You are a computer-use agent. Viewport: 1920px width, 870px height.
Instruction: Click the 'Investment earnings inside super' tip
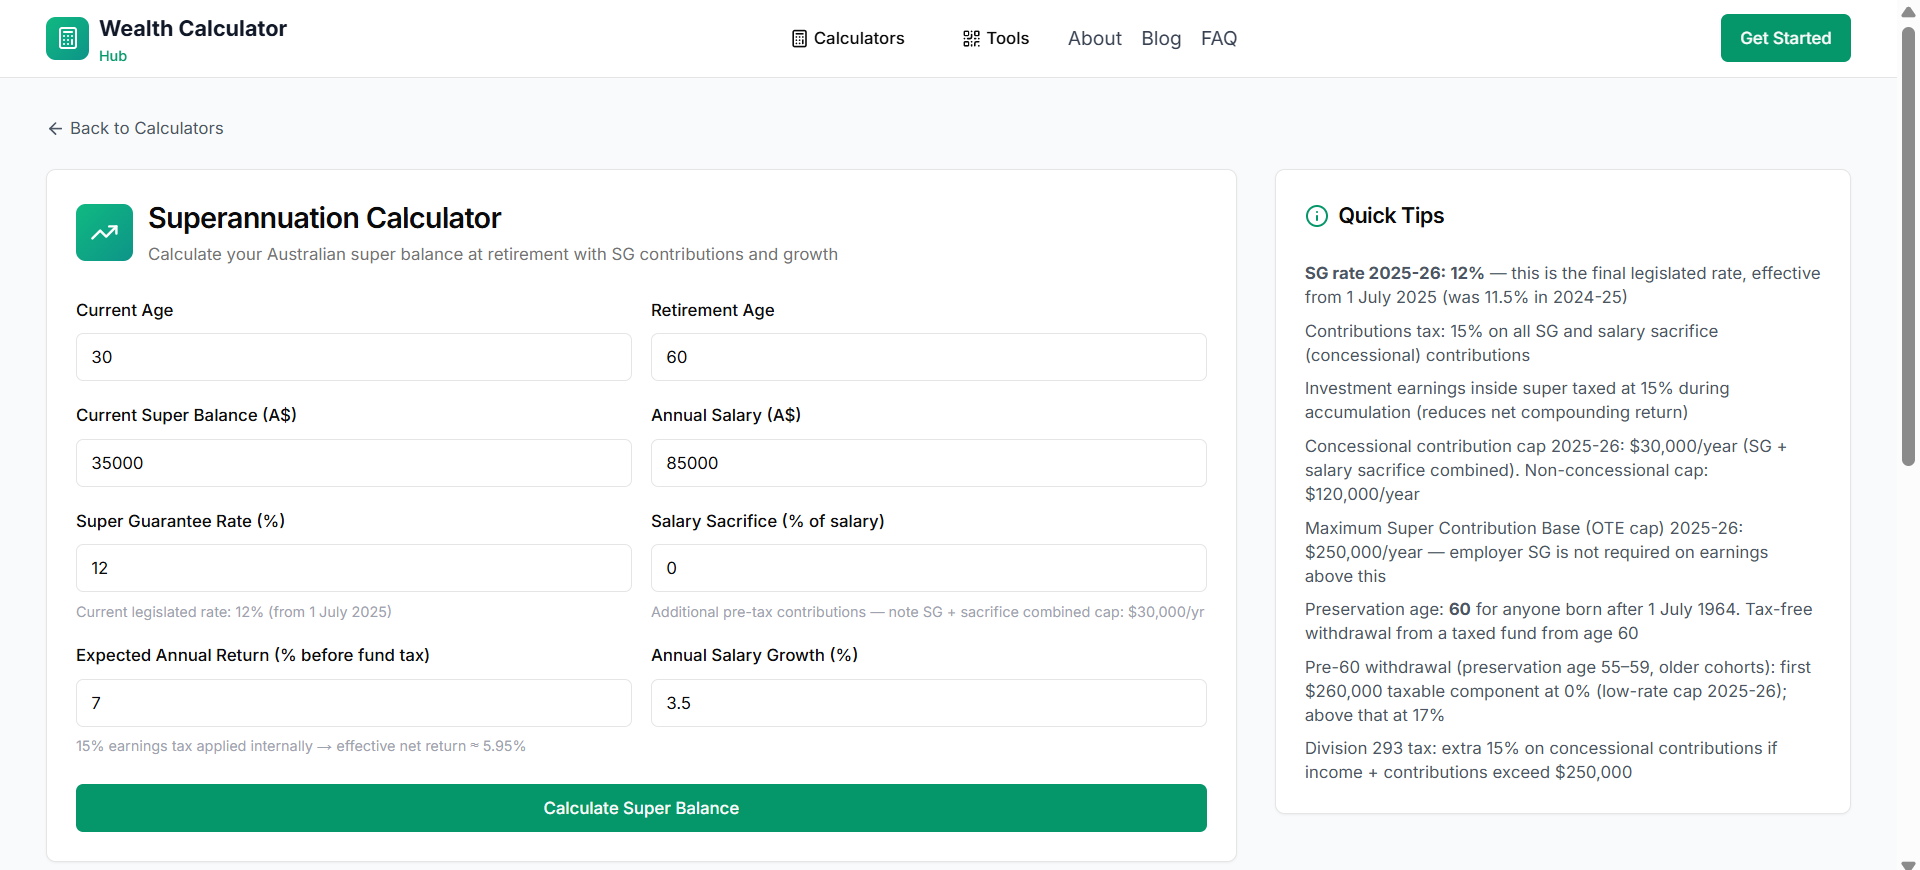tap(1517, 400)
